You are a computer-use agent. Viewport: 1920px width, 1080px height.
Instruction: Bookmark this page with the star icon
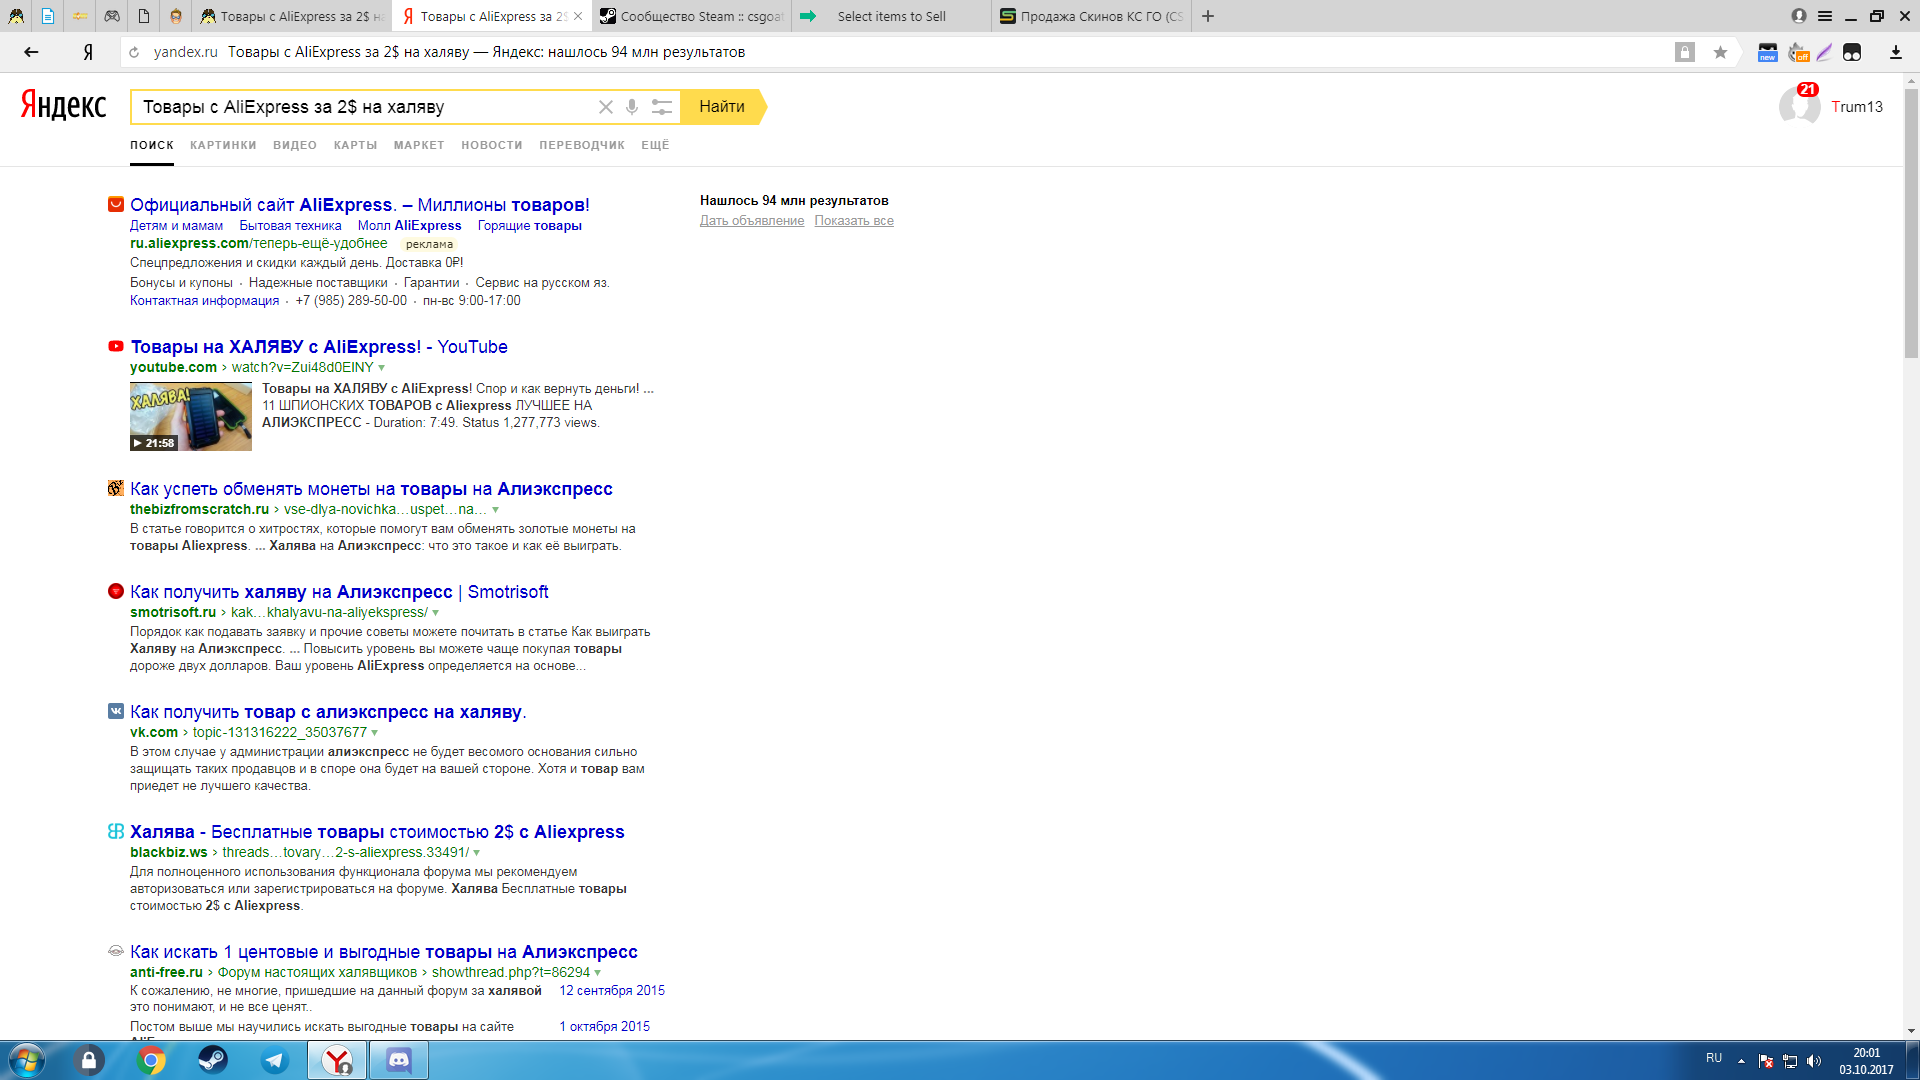(1720, 52)
